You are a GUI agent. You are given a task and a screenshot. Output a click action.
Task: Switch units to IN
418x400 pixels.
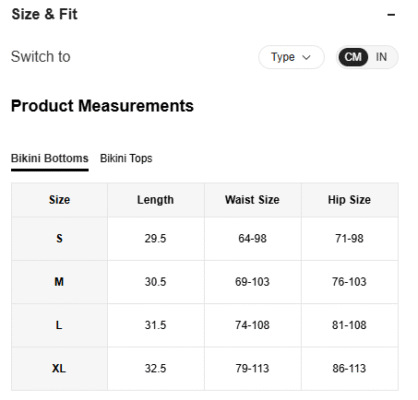(381, 57)
